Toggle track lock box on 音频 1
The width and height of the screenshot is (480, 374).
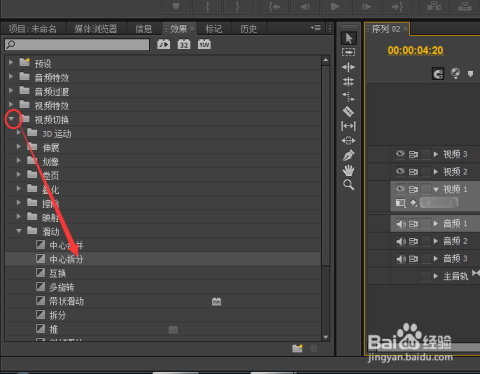426,224
